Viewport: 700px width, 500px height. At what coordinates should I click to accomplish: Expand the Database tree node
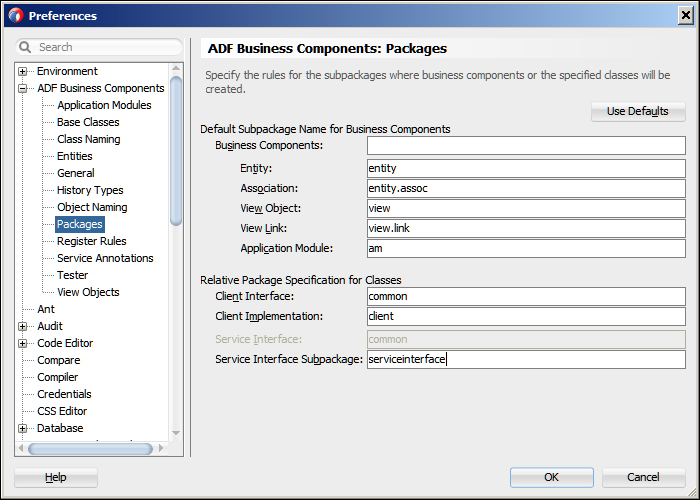[22, 429]
